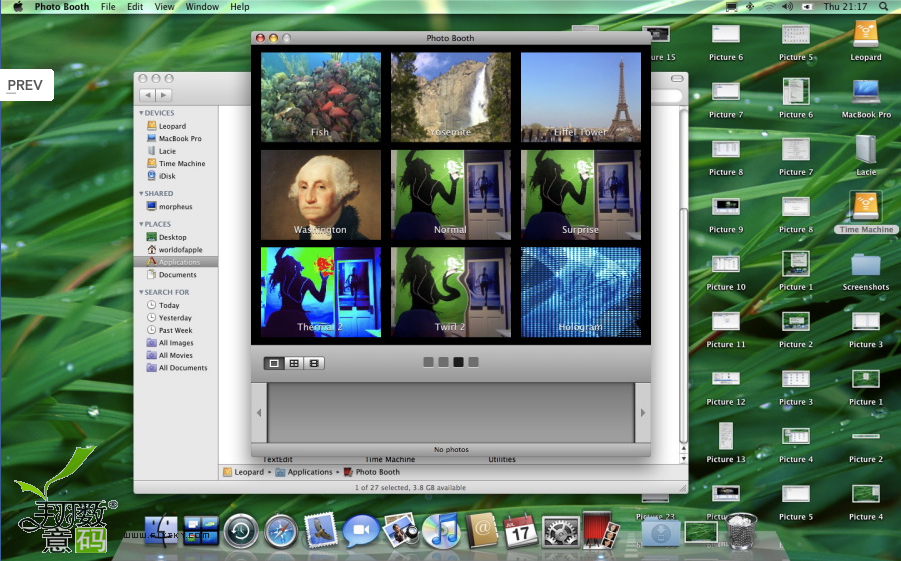This screenshot has height=561, width=901.
Task: Apply the Thermal 2 effect
Action: pos(321,292)
